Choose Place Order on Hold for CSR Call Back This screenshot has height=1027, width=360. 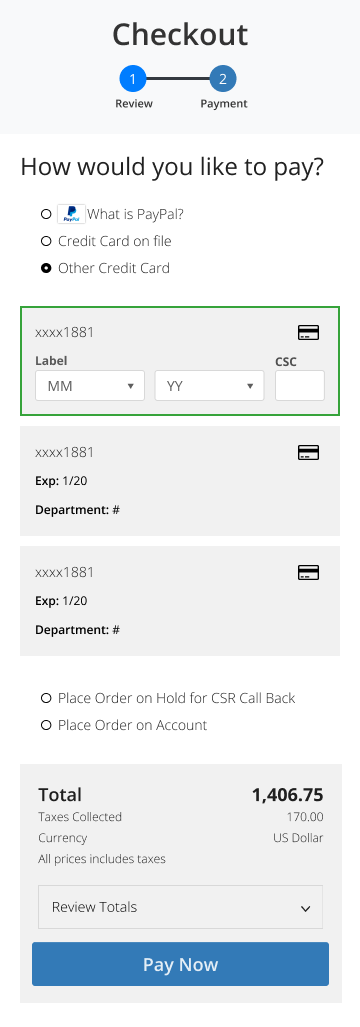[46, 698]
